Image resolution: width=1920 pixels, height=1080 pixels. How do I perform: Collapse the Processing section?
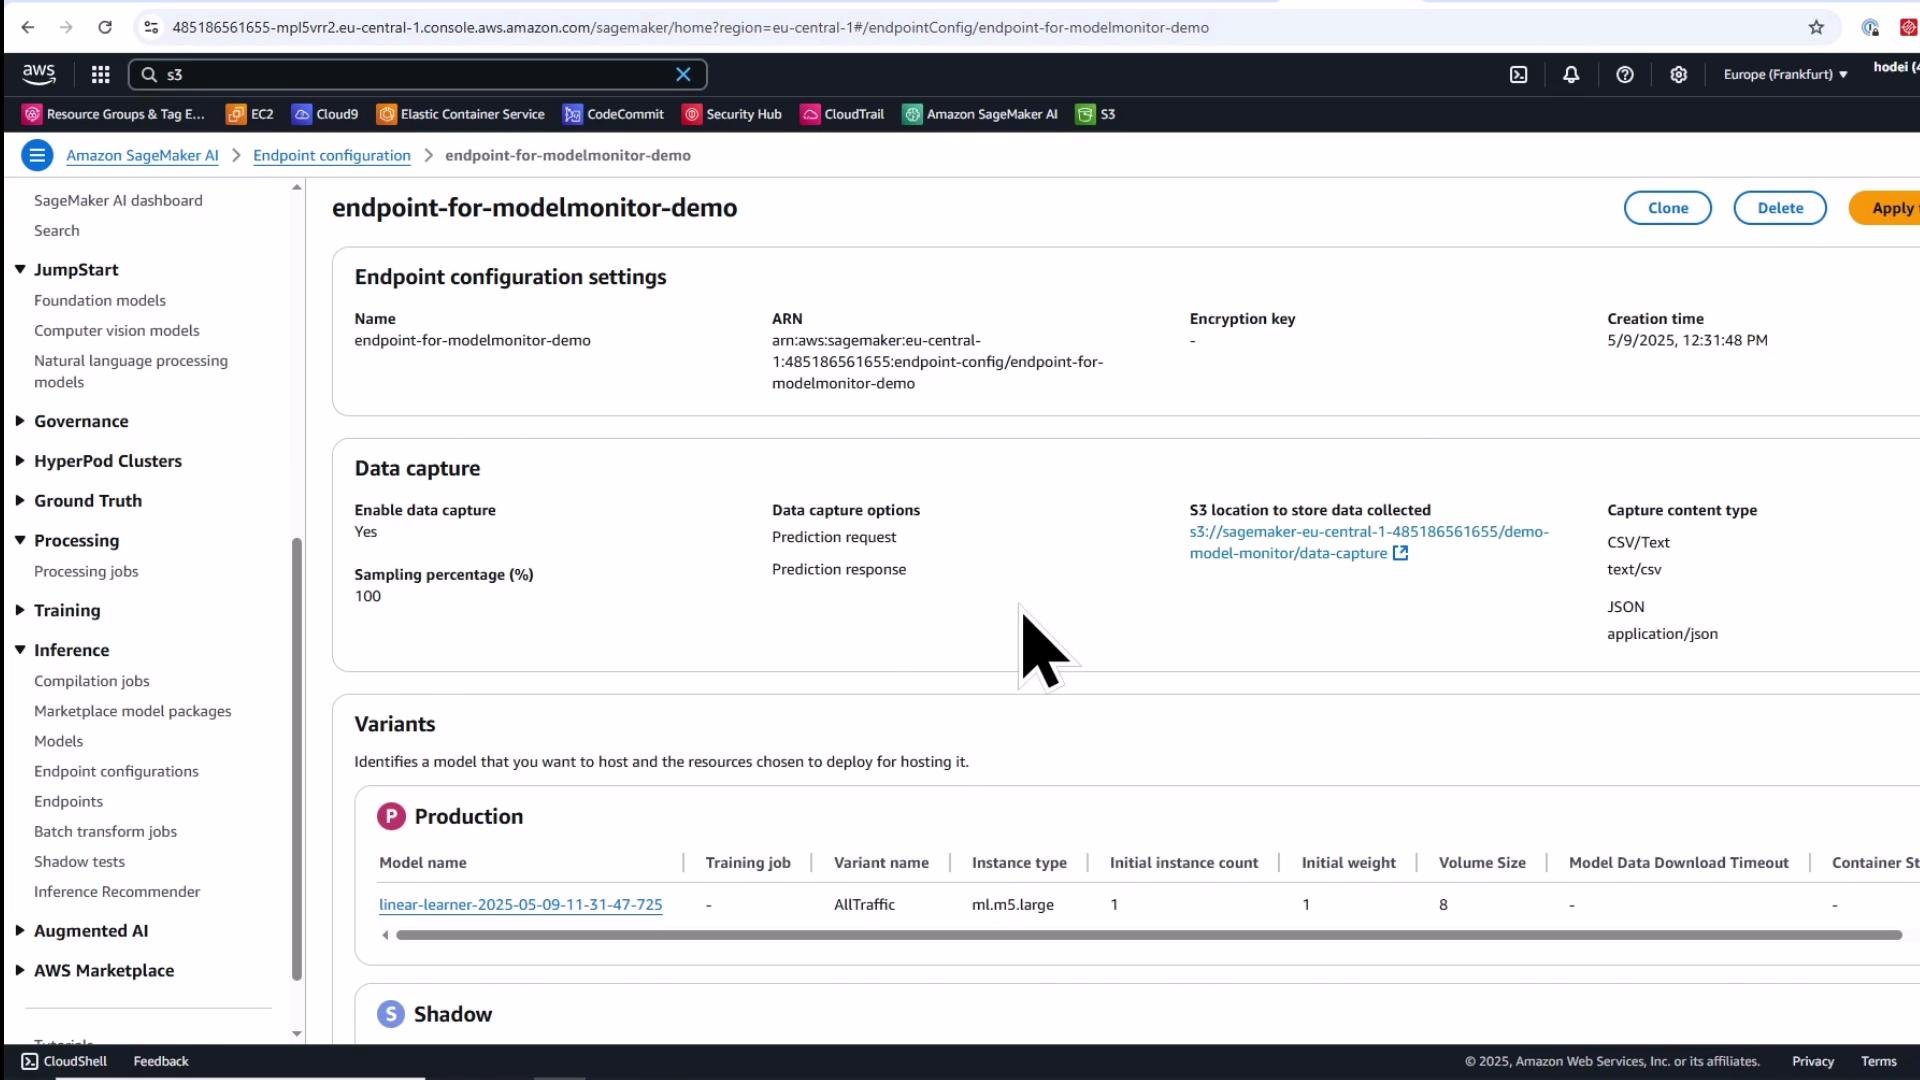pyautogui.click(x=20, y=540)
